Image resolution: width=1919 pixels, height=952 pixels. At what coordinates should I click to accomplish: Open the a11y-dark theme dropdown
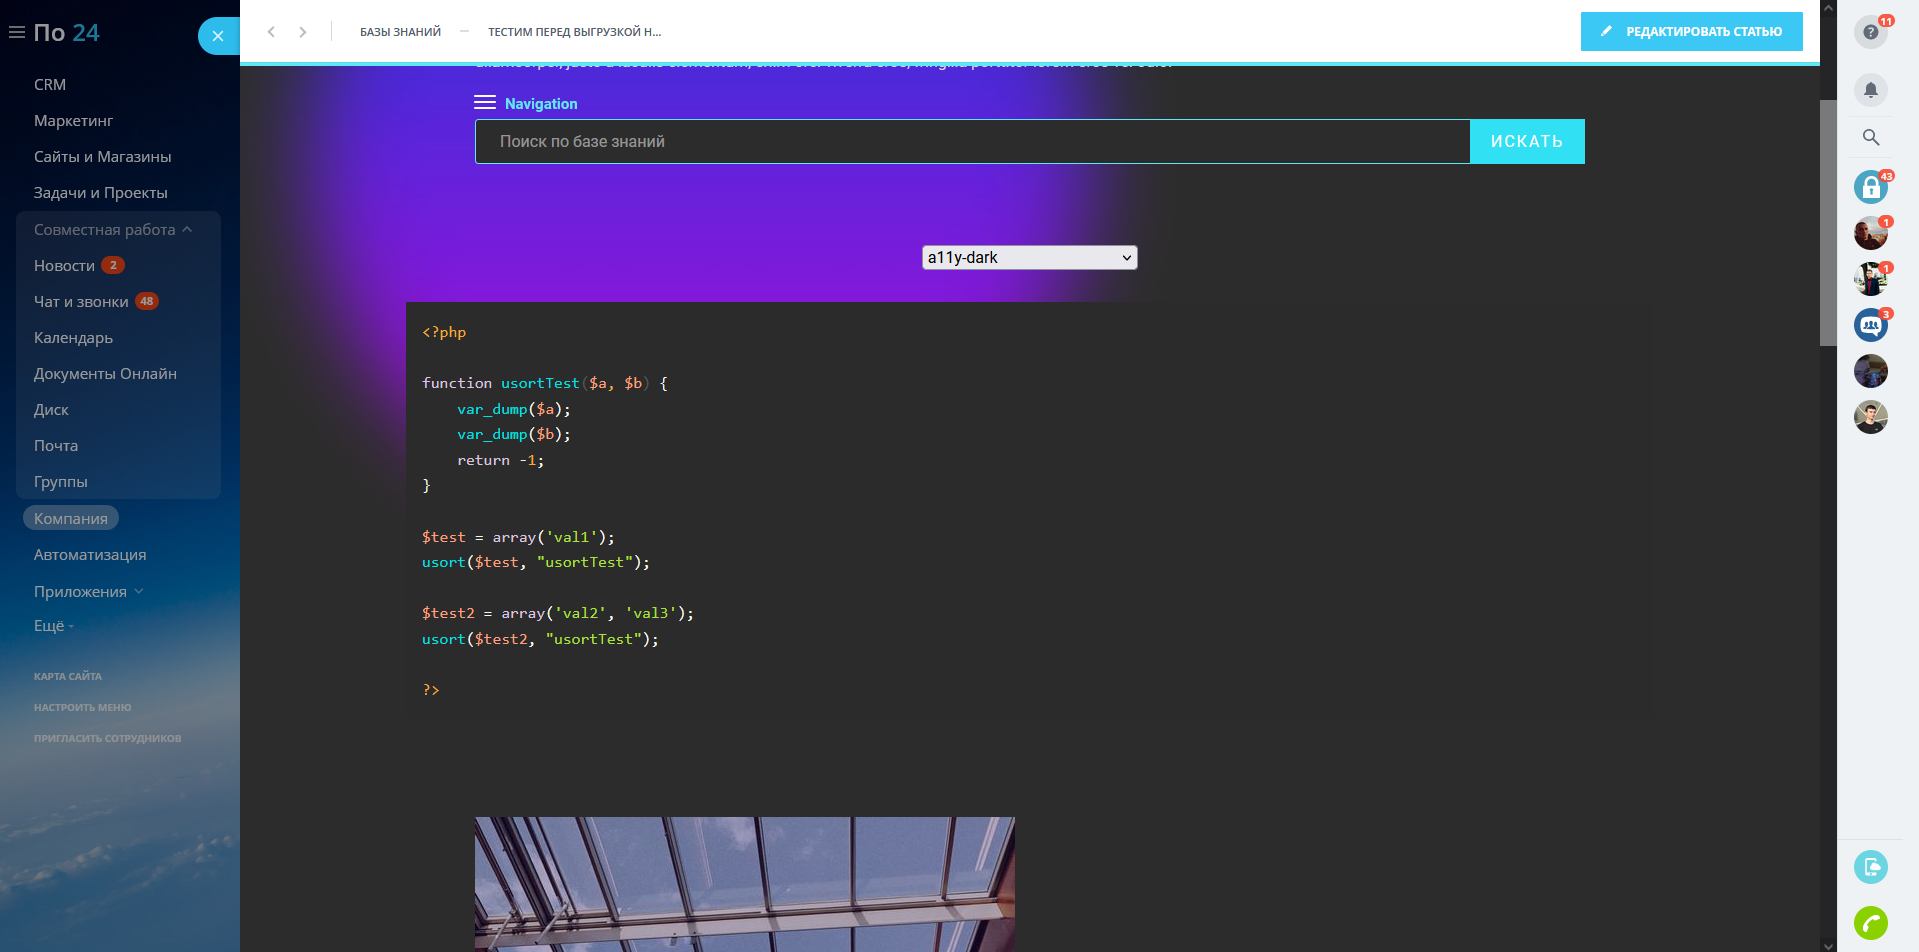[x=1029, y=258]
